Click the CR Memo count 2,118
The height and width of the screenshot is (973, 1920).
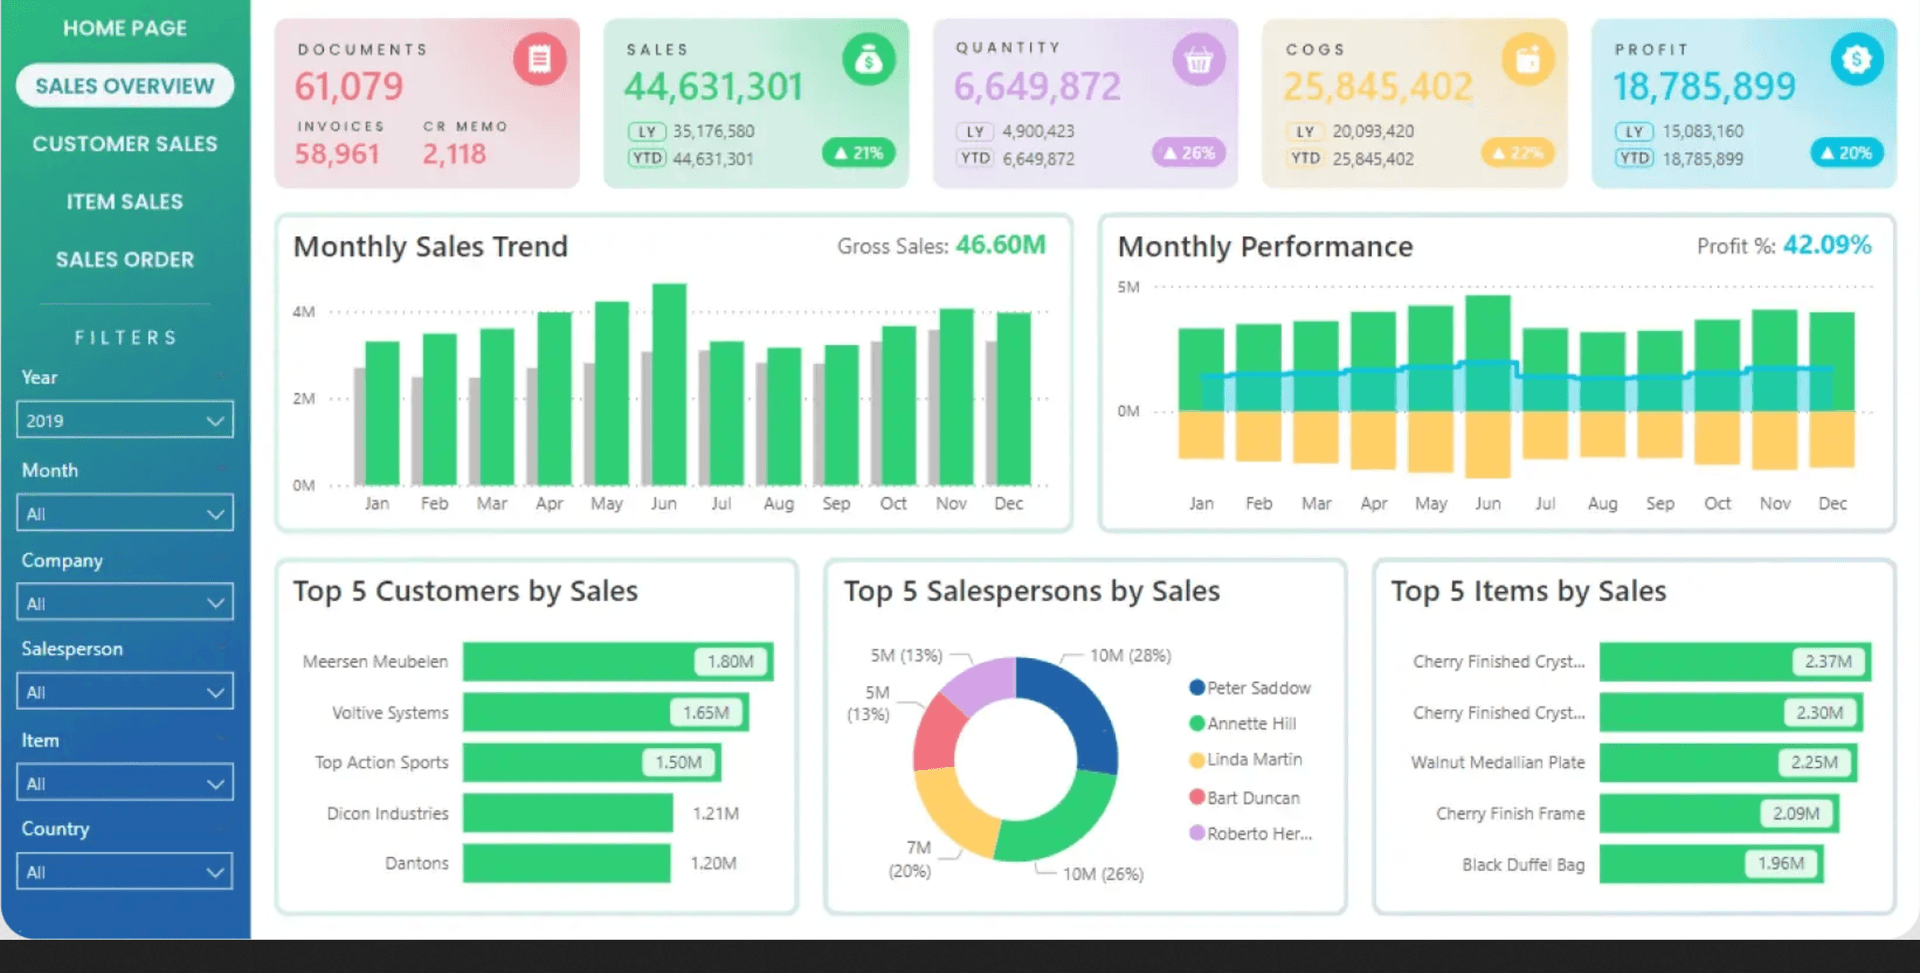(x=454, y=154)
